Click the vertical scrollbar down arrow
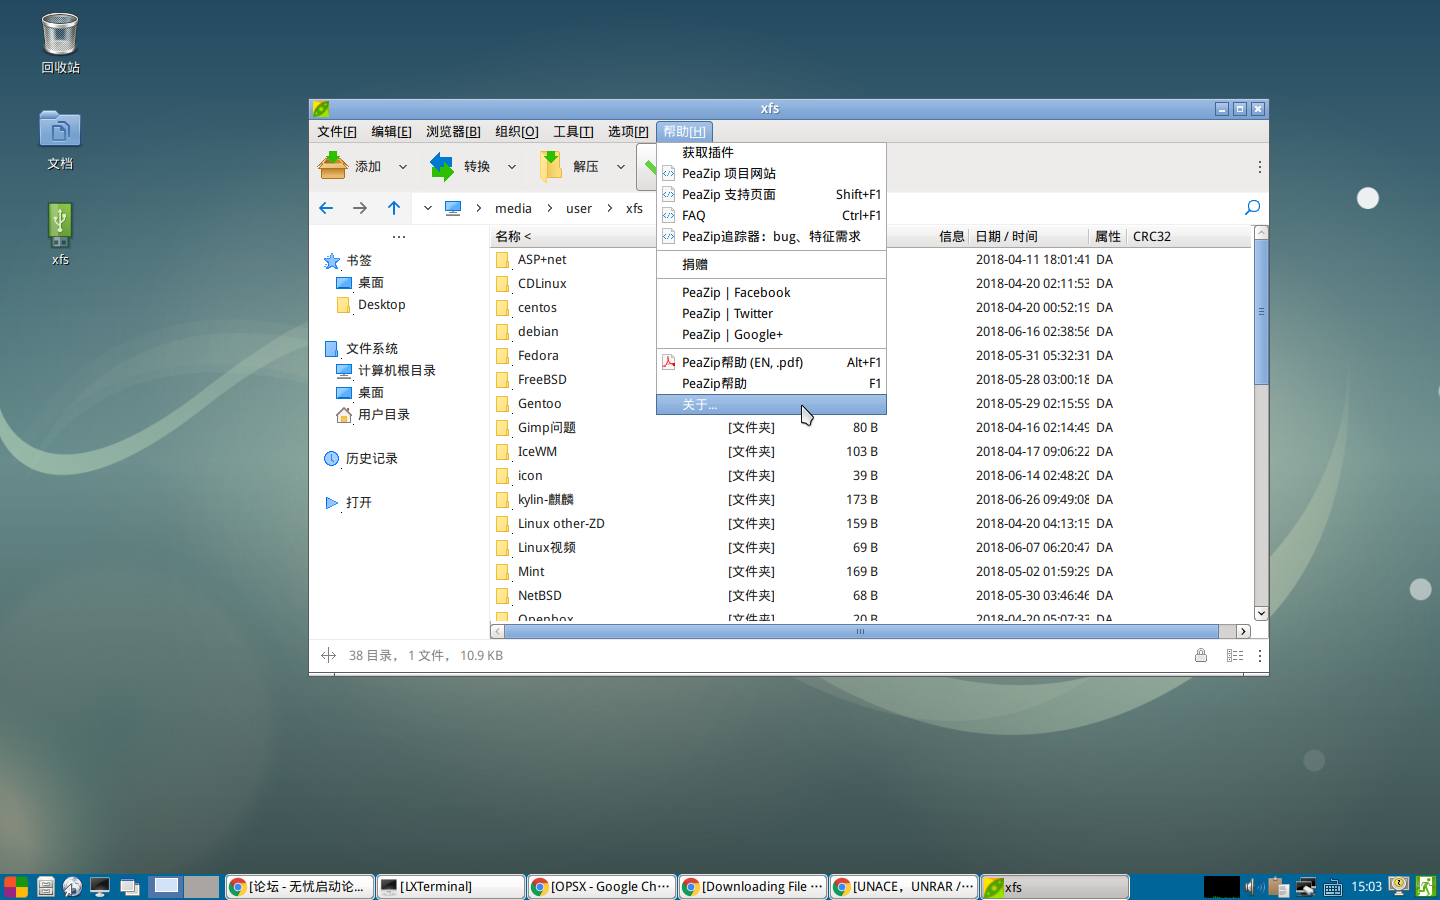 pyautogui.click(x=1261, y=613)
